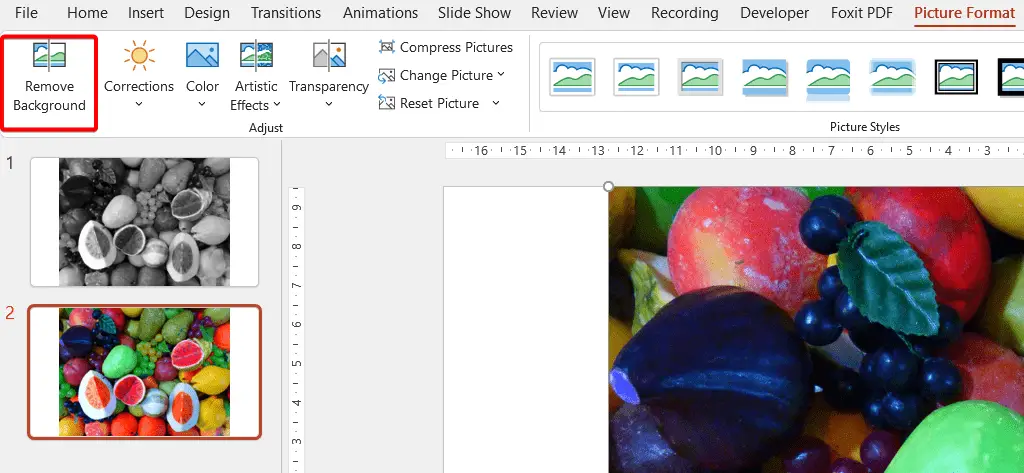Click the Compress Pictures label
This screenshot has height=473, width=1024.
pyautogui.click(x=456, y=47)
